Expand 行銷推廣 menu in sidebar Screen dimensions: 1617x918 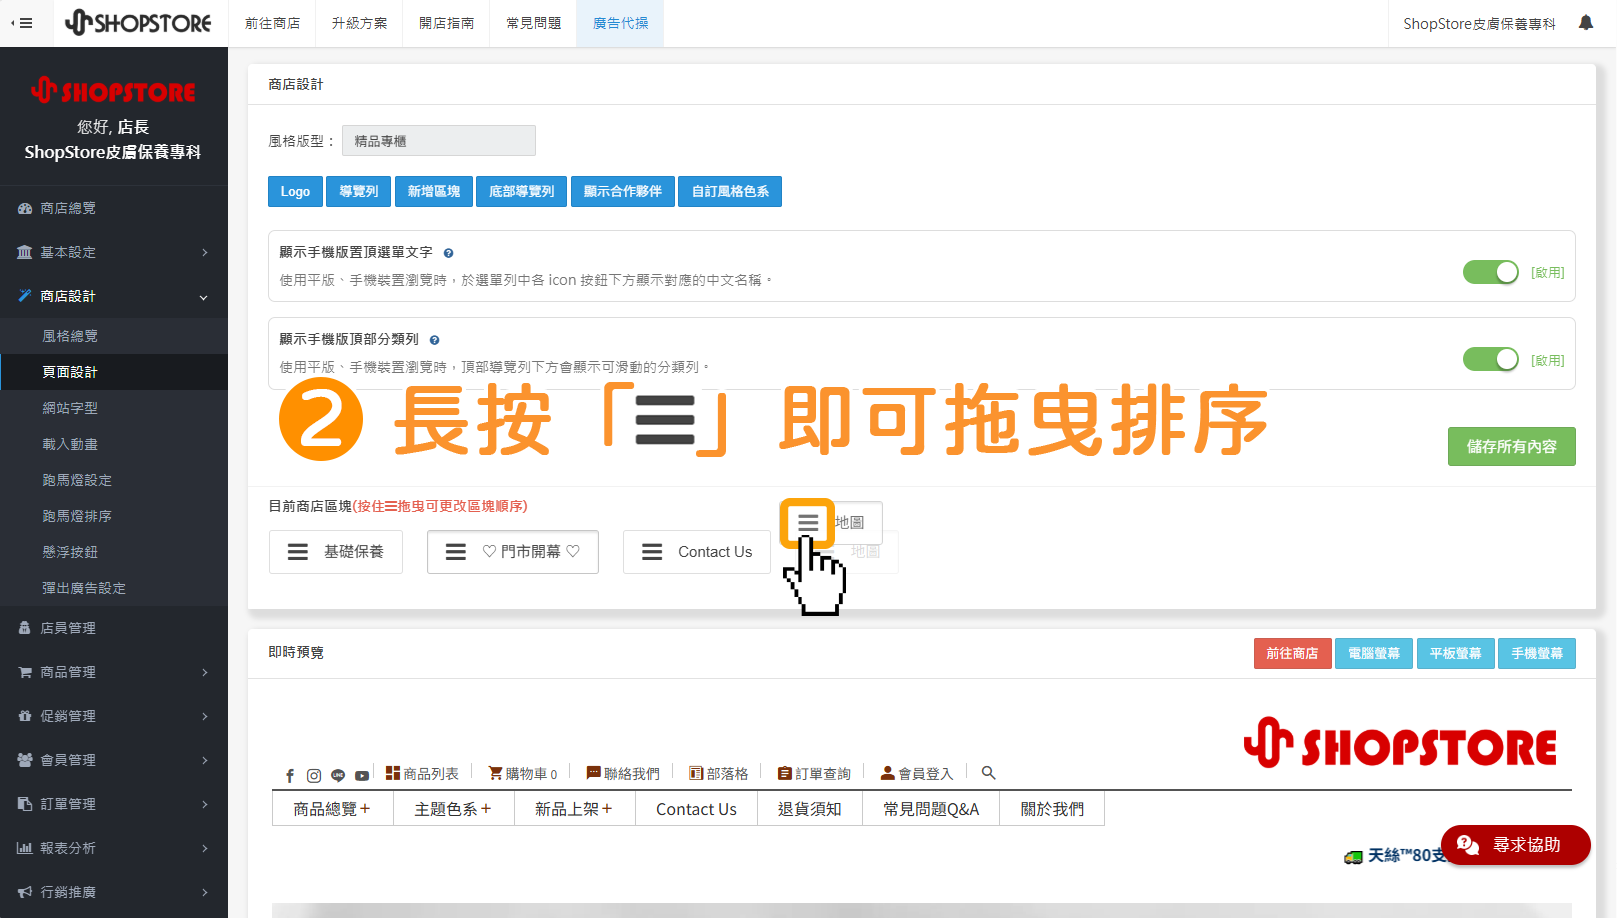114,892
